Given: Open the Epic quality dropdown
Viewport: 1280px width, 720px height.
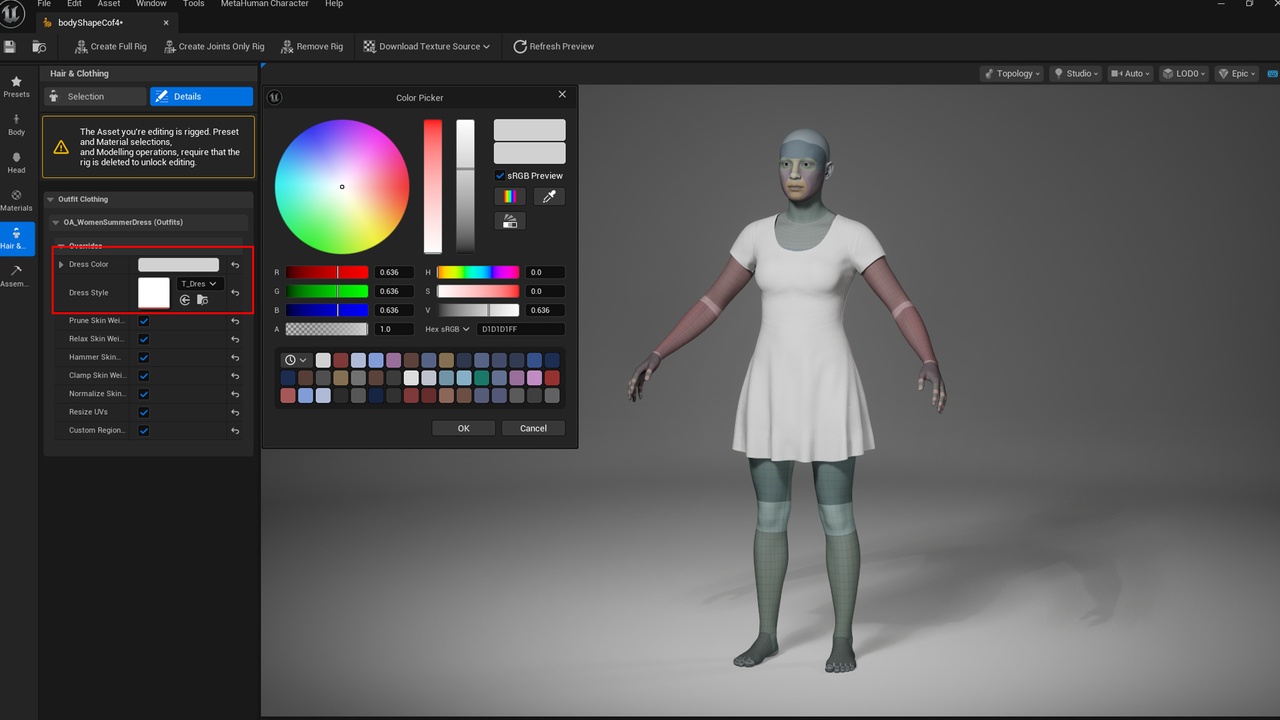Looking at the screenshot, I should click(1236, 73).
